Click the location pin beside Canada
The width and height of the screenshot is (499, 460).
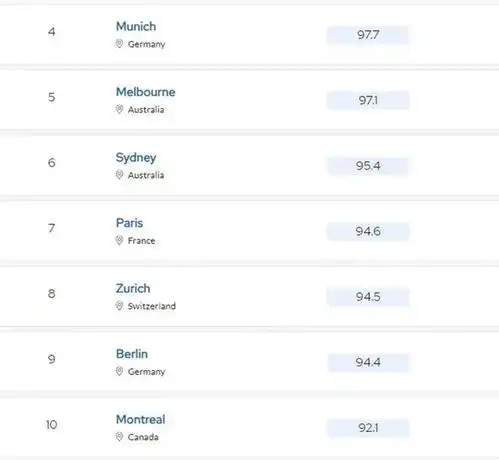(x=119, y=437)
